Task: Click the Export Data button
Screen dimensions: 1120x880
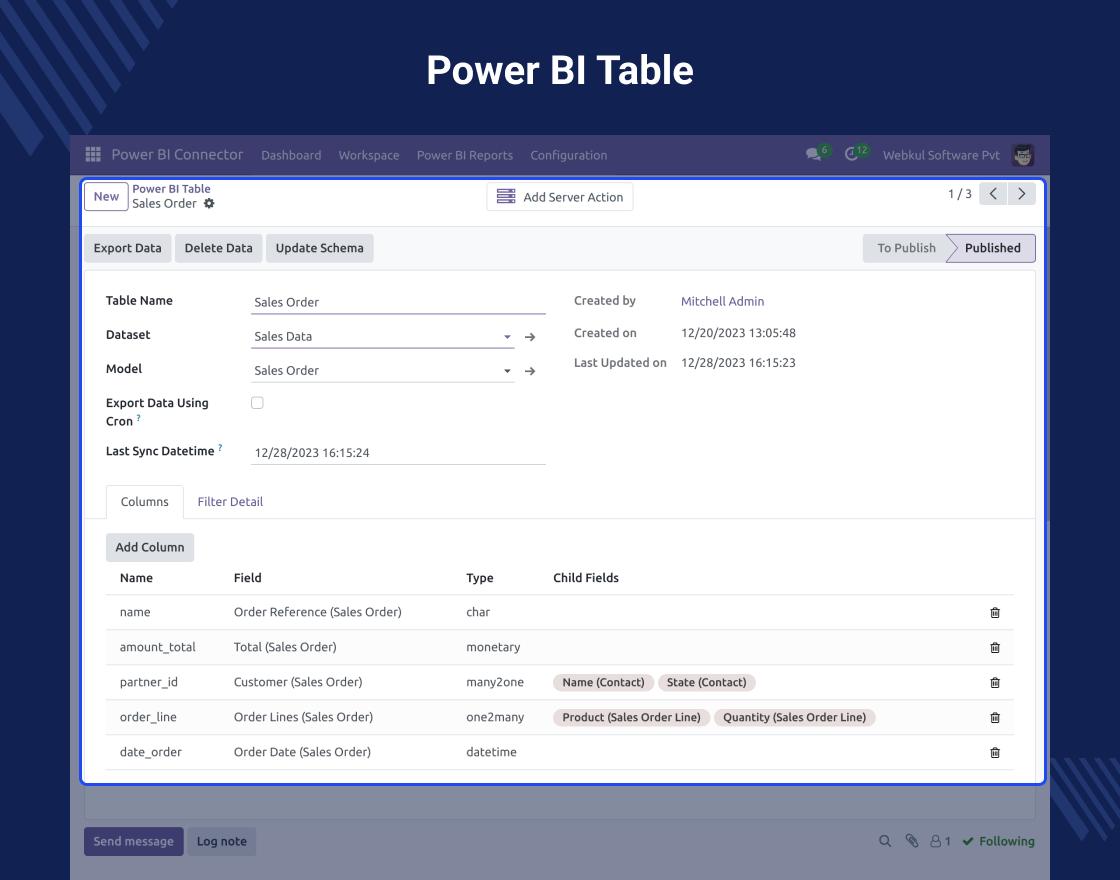Action: pos(127,247)
